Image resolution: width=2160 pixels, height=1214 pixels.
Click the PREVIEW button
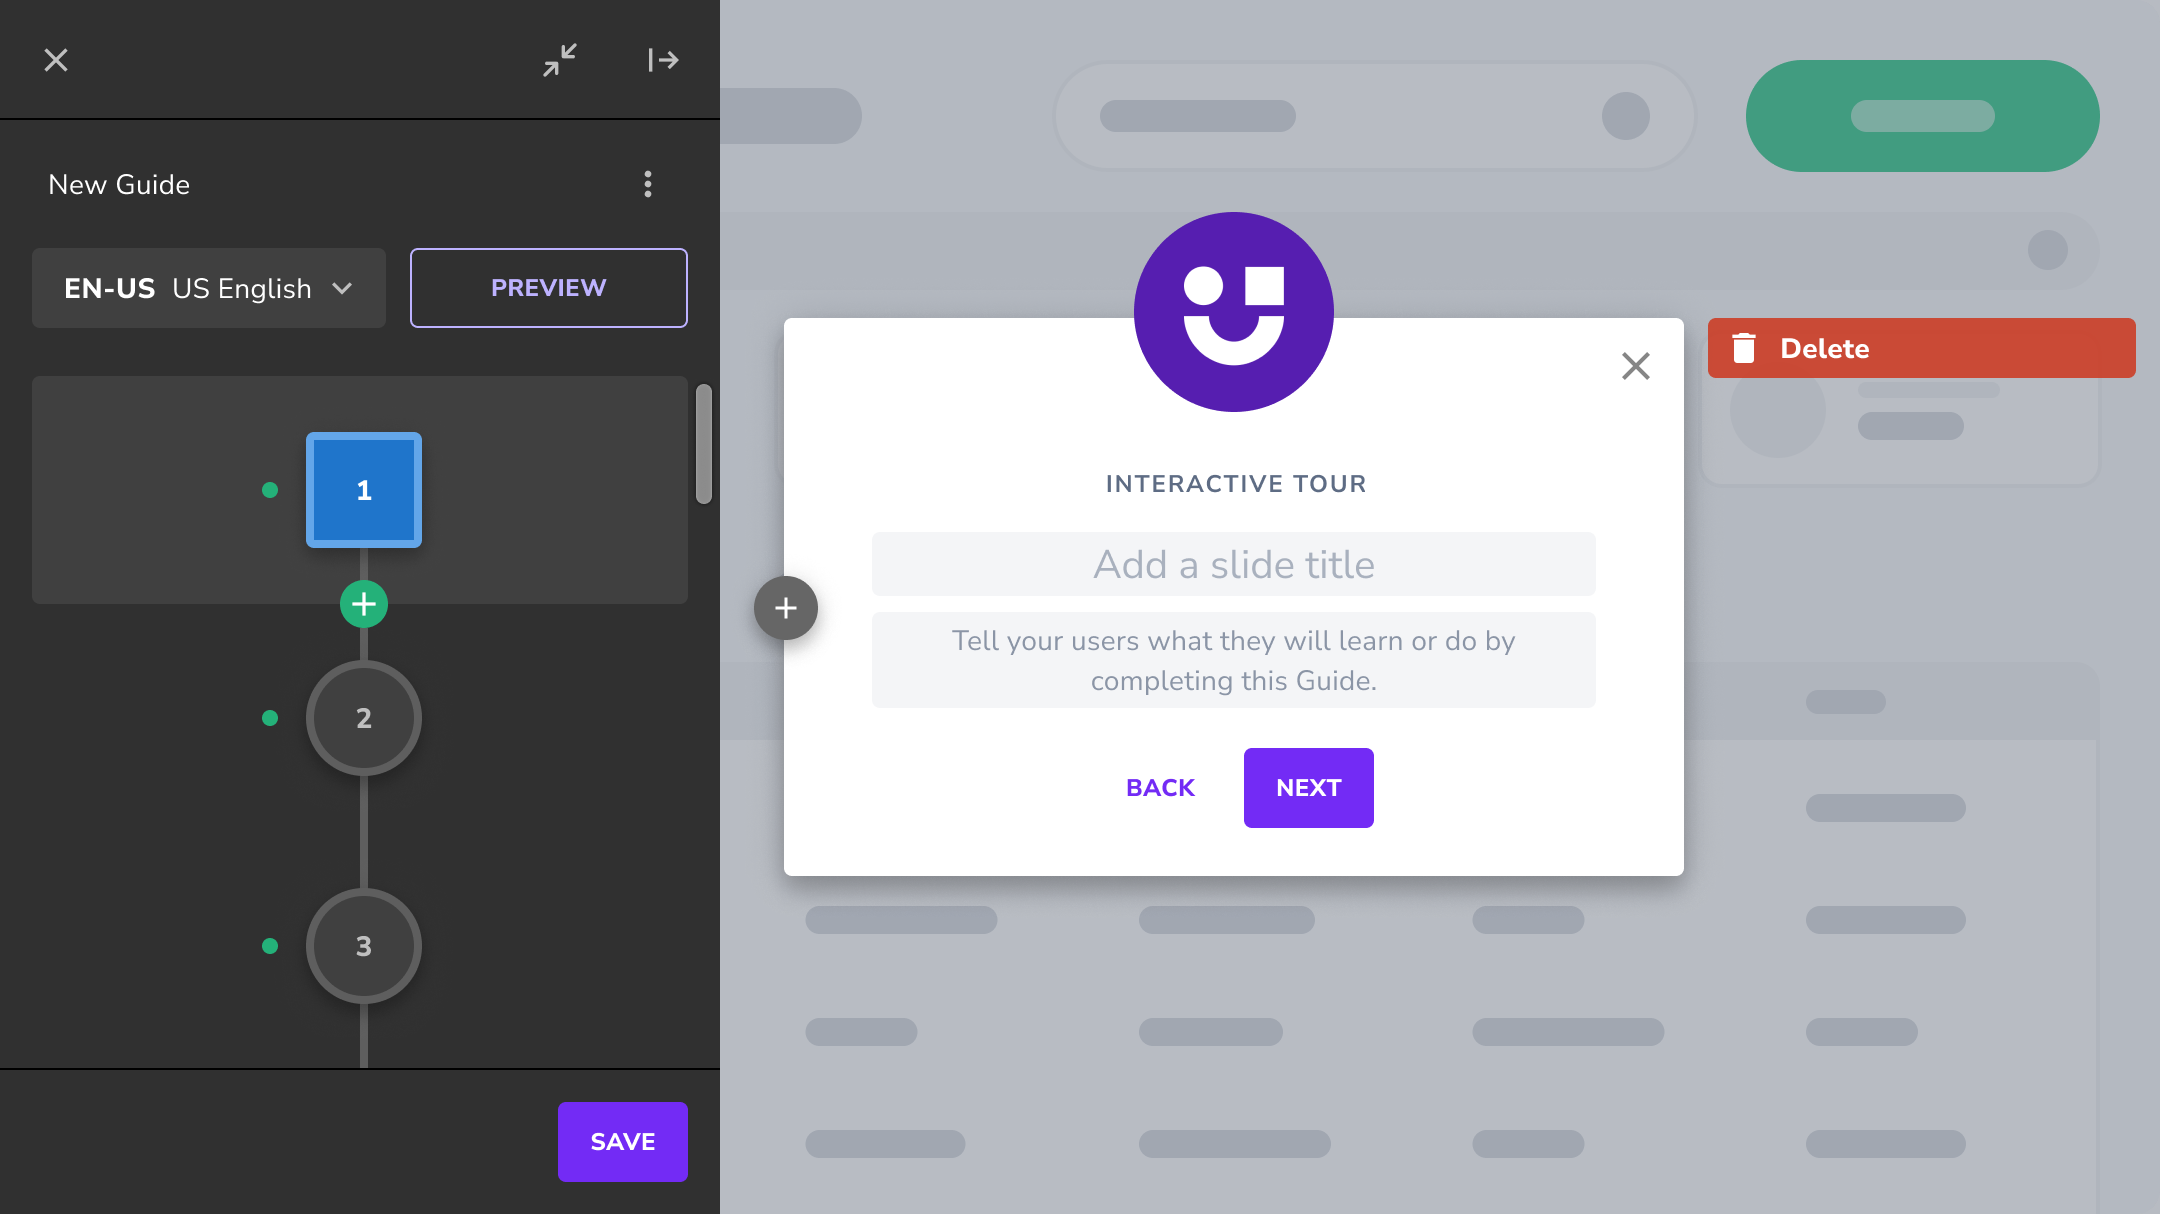coord(548,288)
